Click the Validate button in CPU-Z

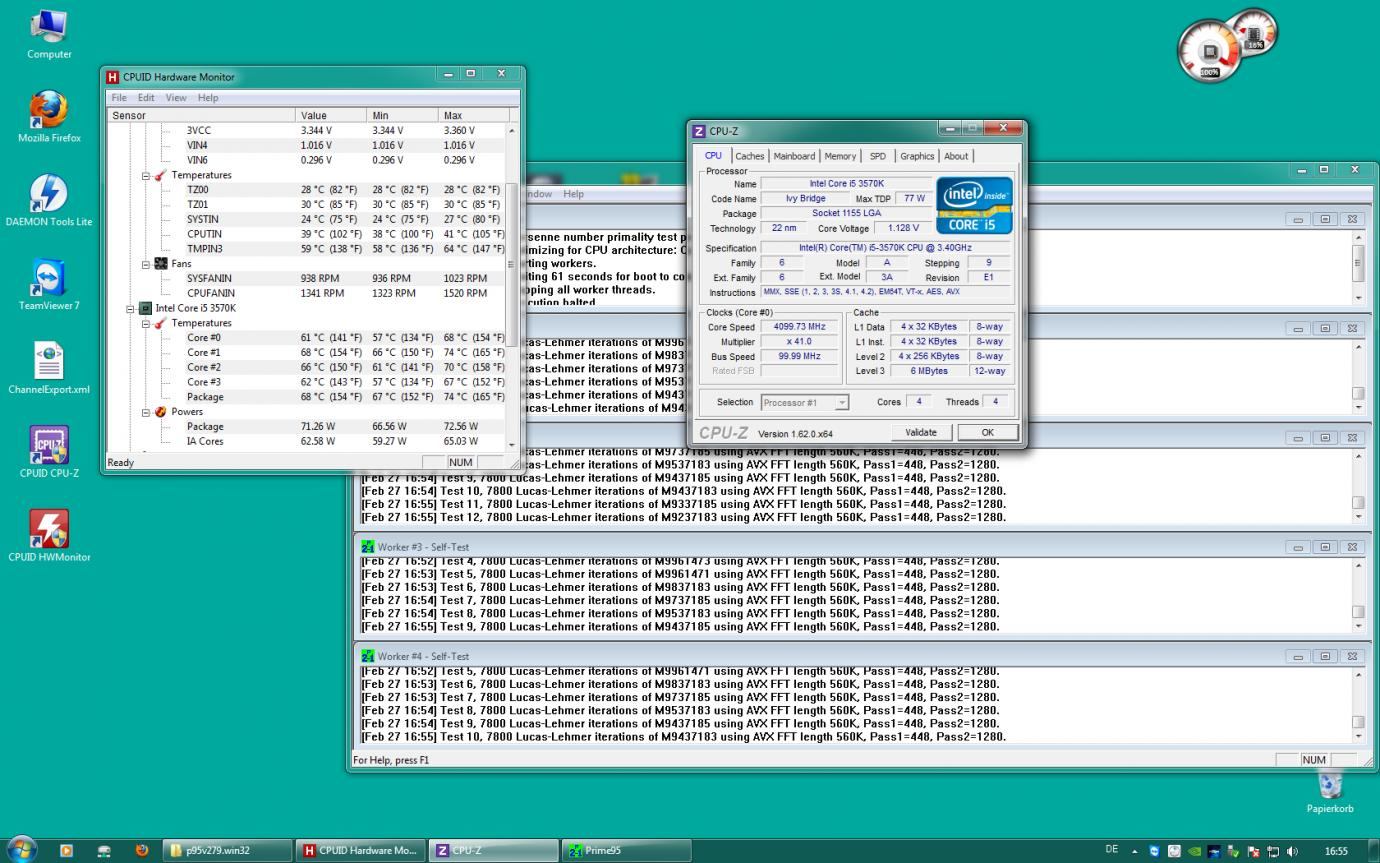tap(921, 433)
